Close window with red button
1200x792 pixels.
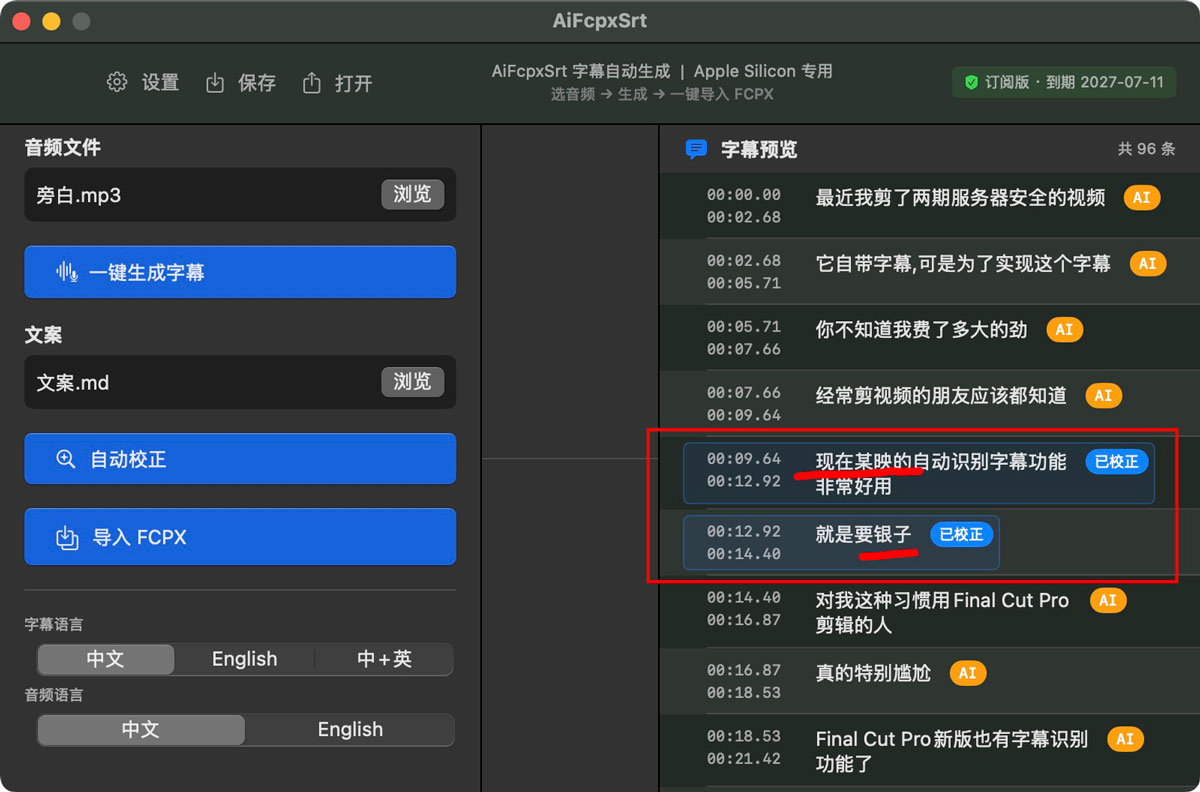(21, 21)
